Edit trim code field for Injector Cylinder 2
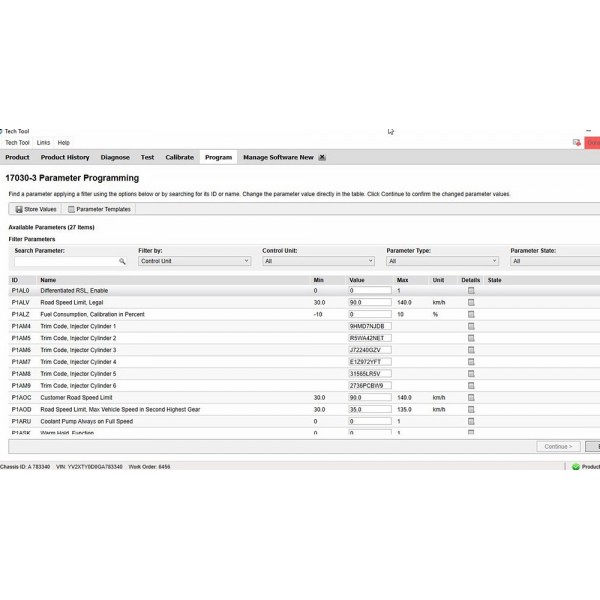600x600 pixels. (370, 338)
